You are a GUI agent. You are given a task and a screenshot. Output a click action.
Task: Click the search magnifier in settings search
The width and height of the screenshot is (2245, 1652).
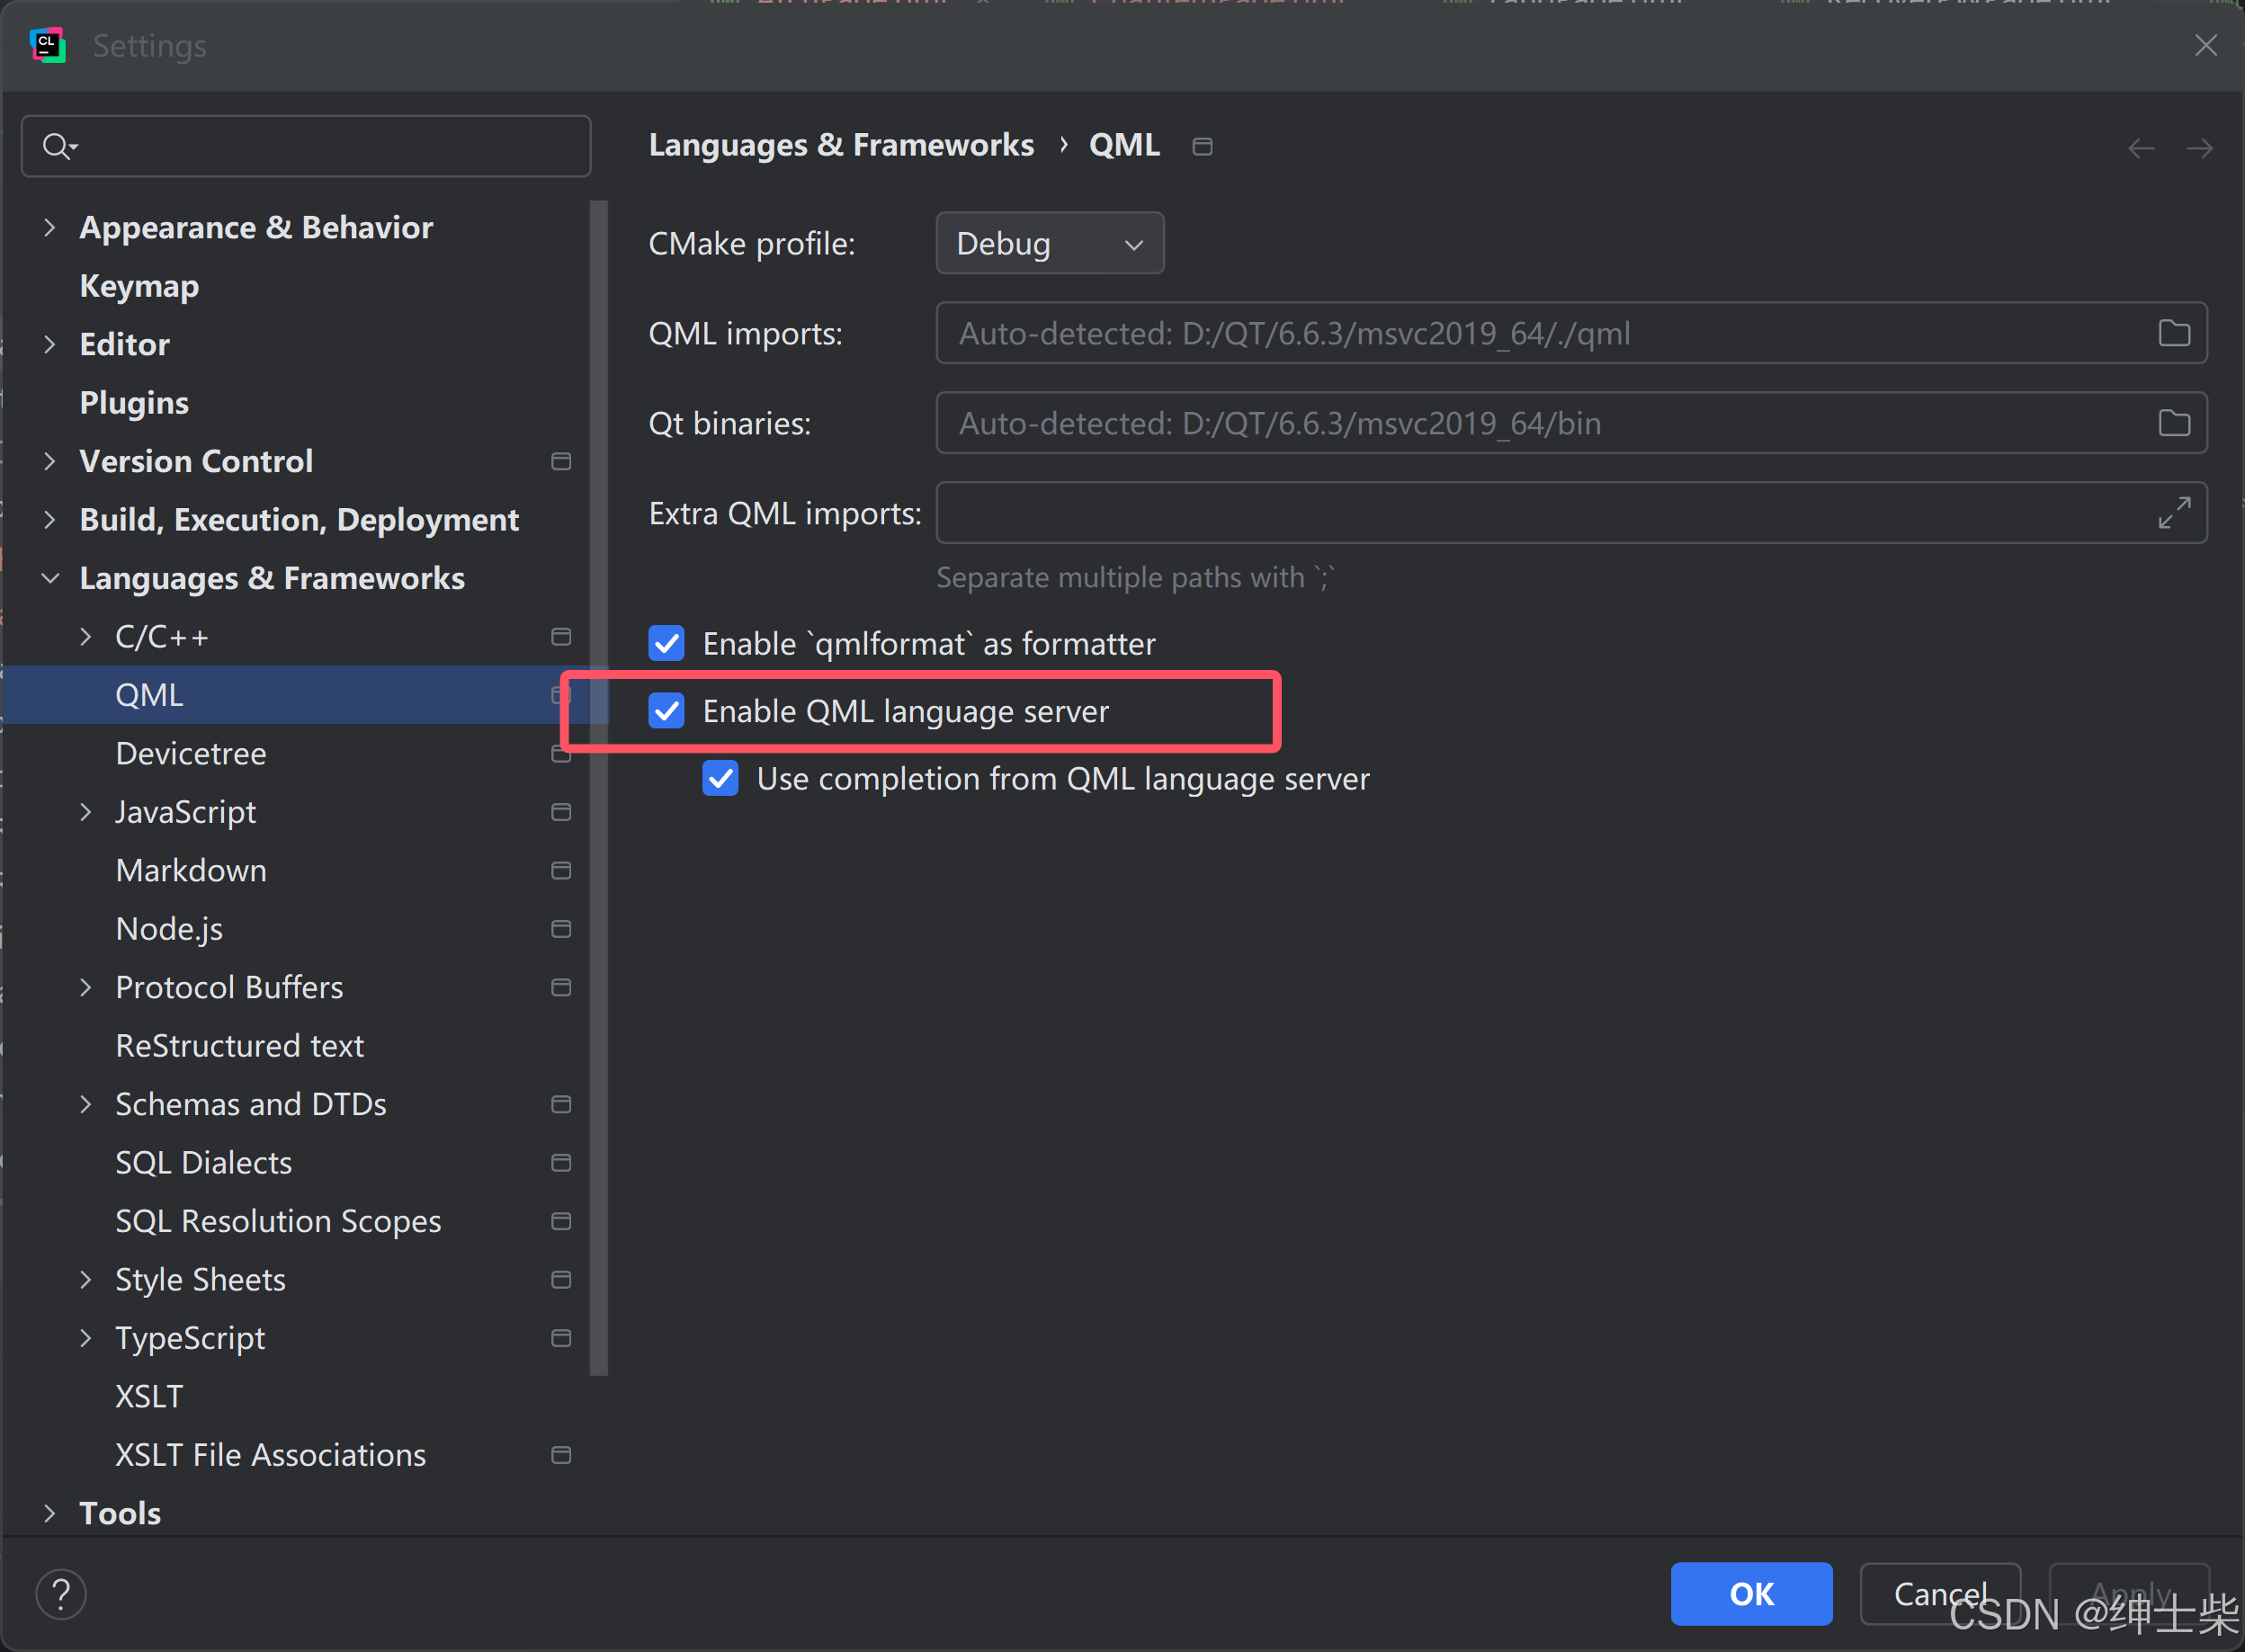pos(58,146)
